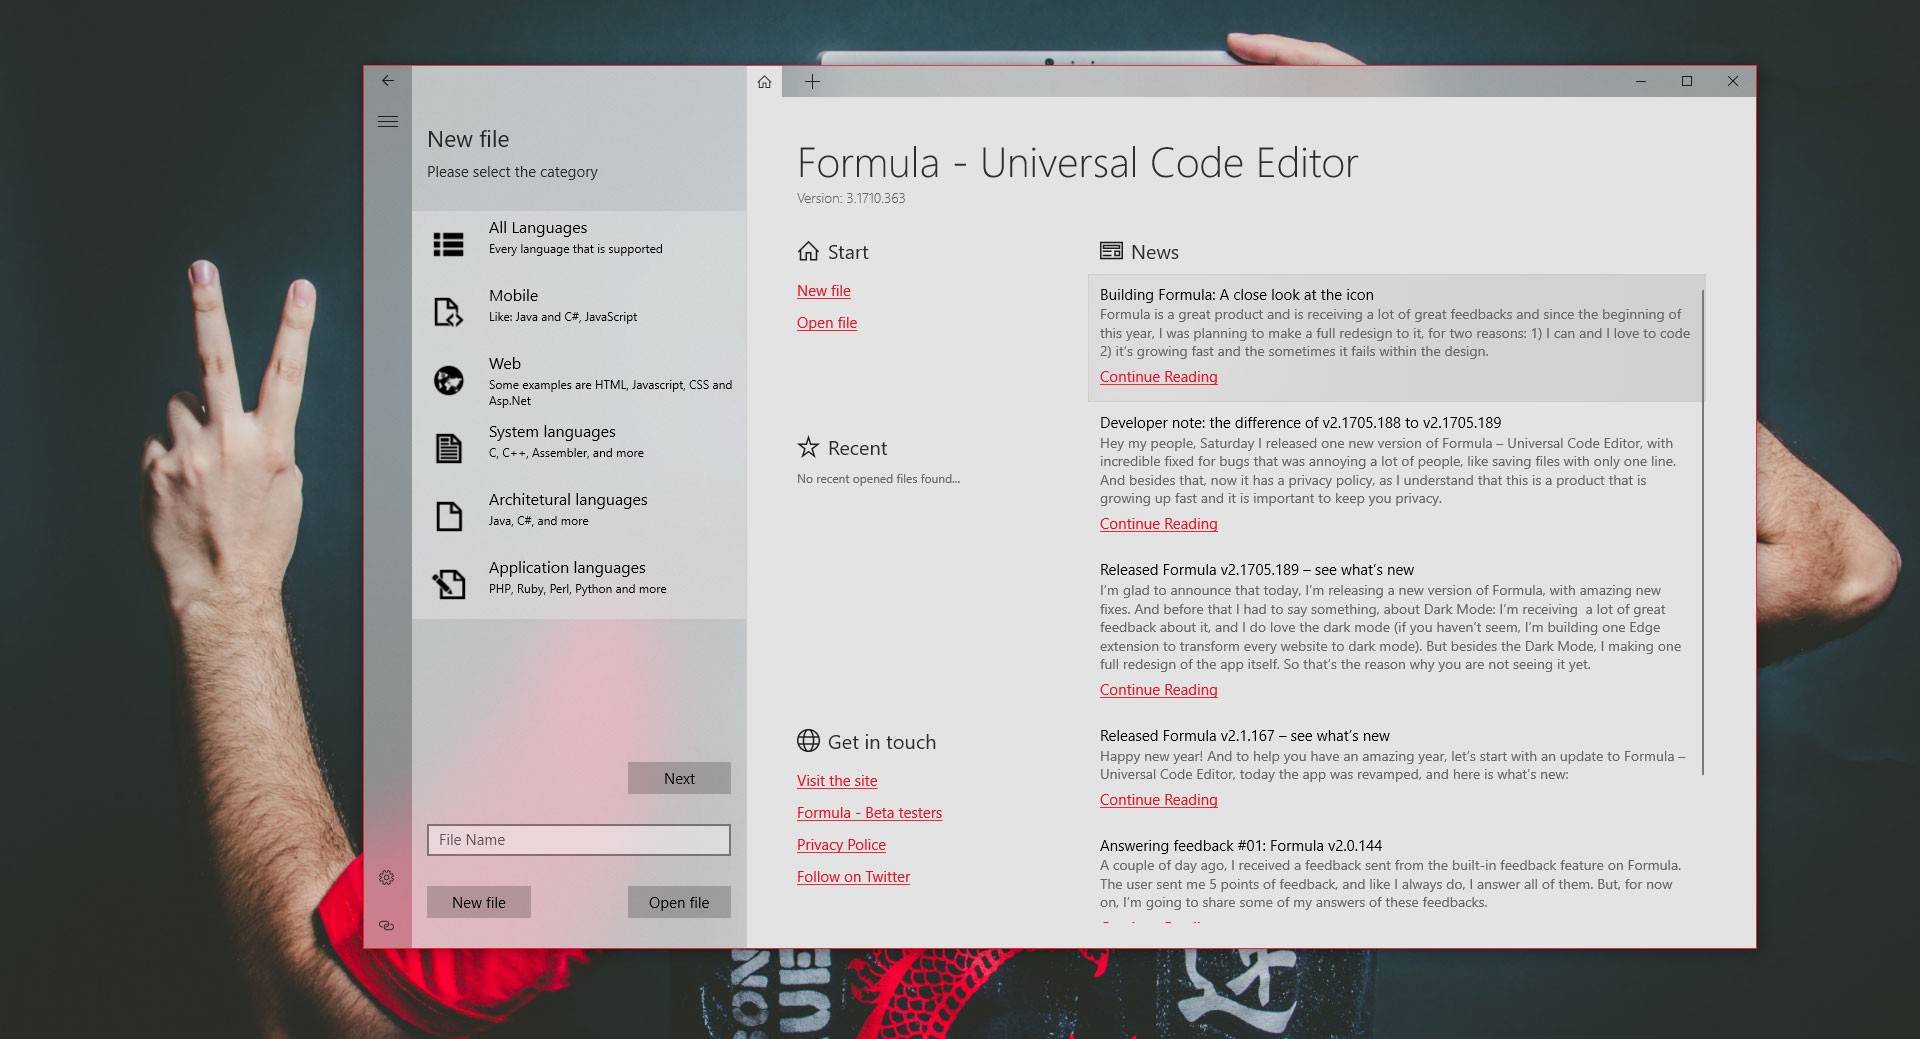Image resolution: width=1920 pixels, height=1039 pixels.
Task: Choose the Mobile category icon
Action: (x=448, y=312)
